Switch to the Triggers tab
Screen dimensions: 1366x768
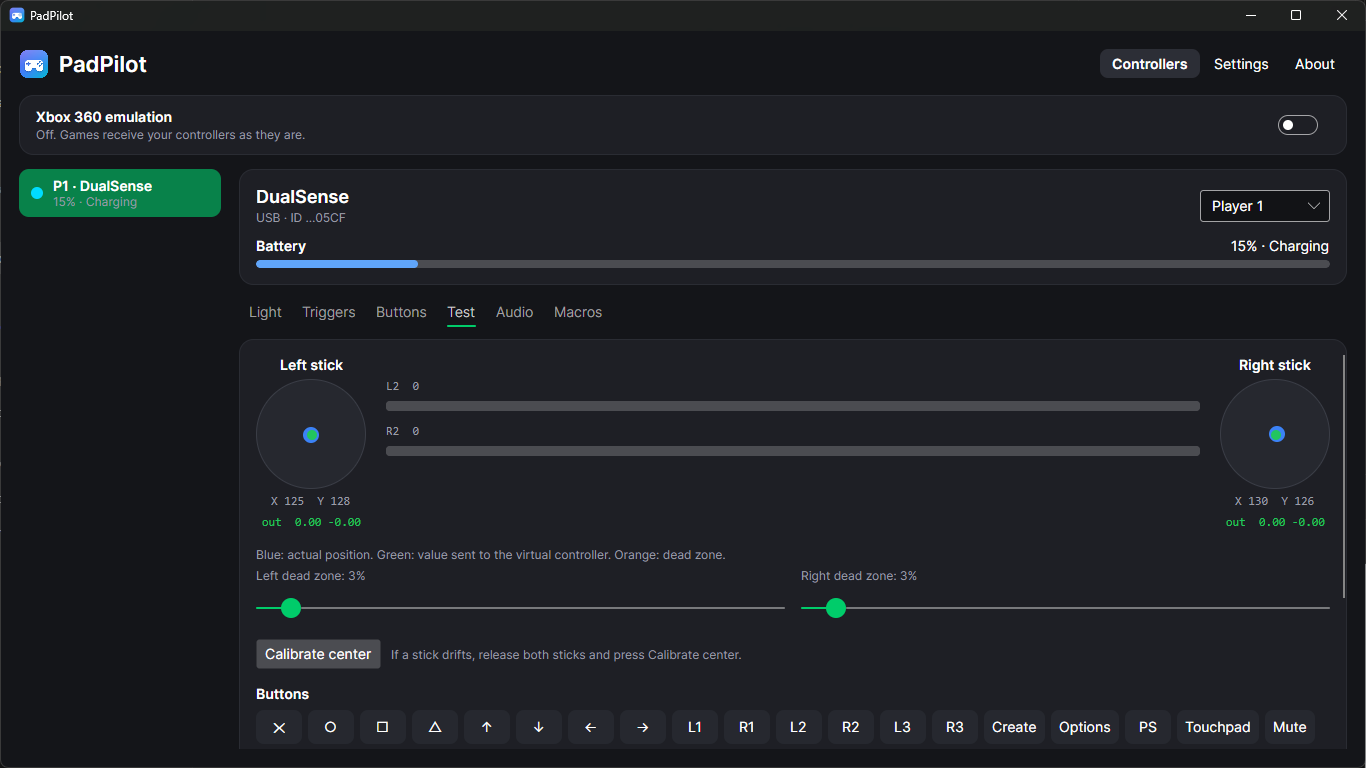(329, 312)
